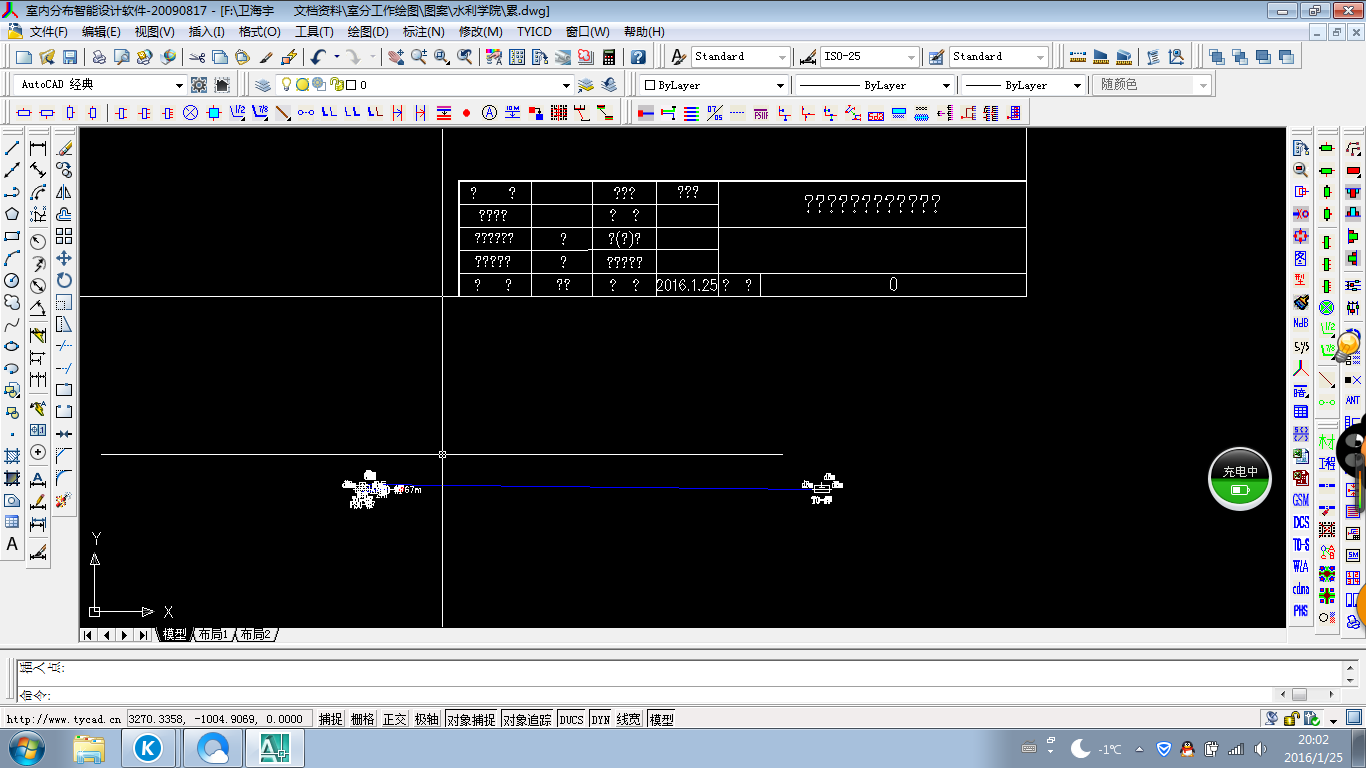This screenshot has width=1366, height=768.
Task: Open the layer list dropdown showing 0
Action: [x=566, y=86]
